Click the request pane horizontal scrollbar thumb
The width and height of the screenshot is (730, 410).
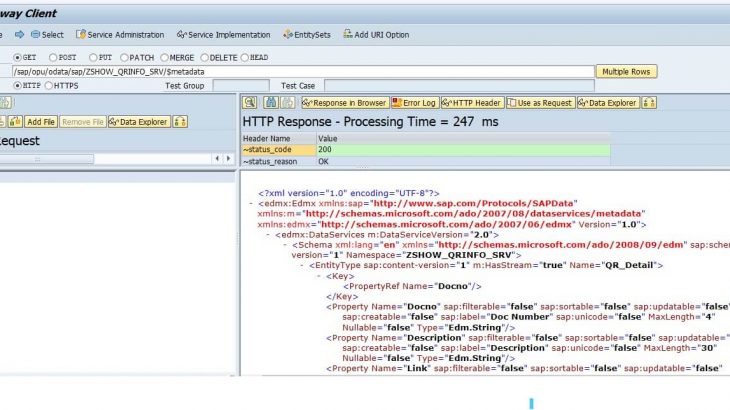coord(46,159)
